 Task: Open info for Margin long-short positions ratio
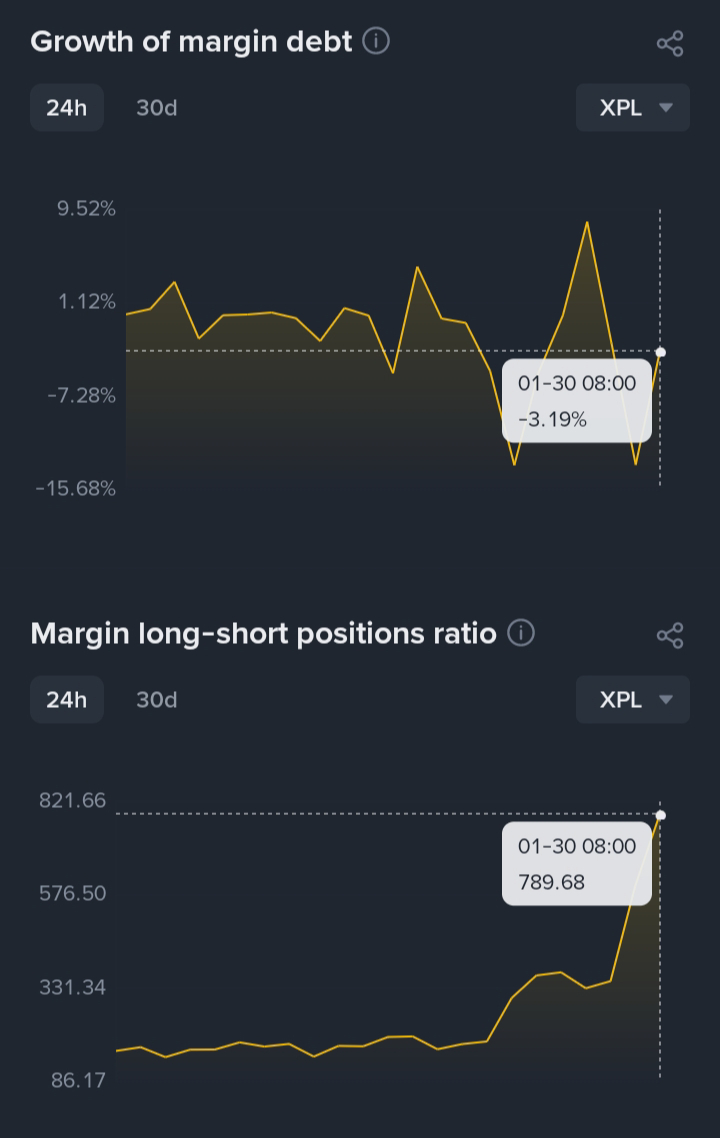(x=521, y=633)
